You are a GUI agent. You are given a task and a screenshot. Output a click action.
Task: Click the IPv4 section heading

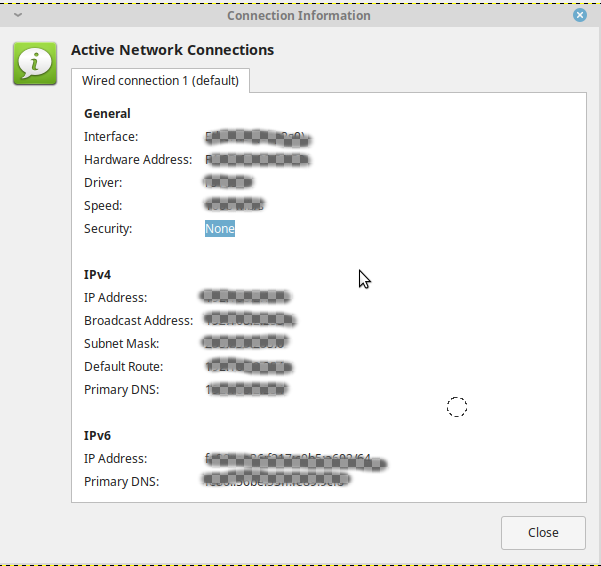[x=98, y=274]
